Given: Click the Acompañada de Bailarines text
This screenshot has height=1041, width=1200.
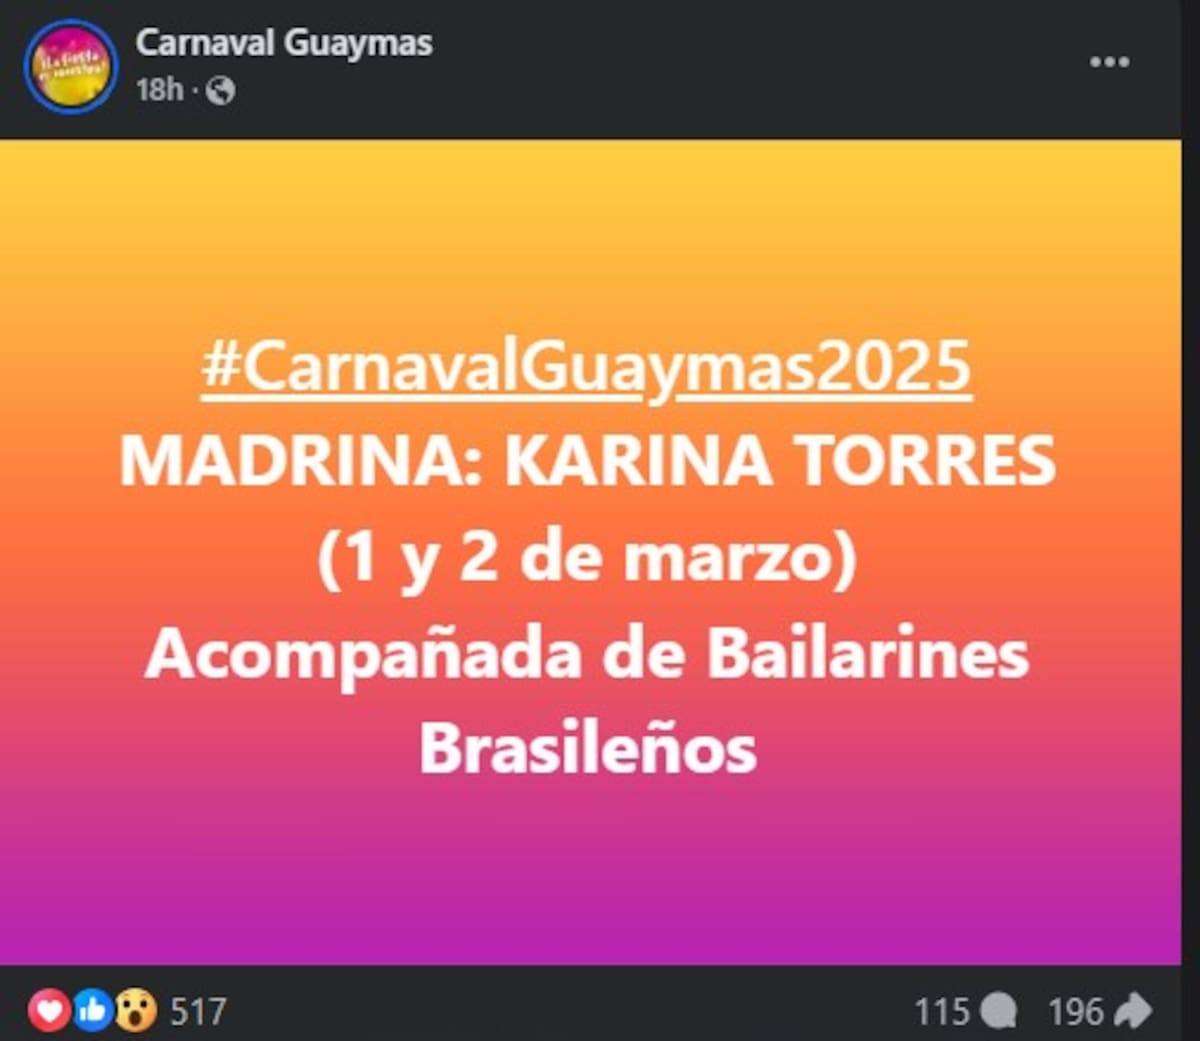Looking at the screenshot, I should pyautogui.click(x=587, y=654).
